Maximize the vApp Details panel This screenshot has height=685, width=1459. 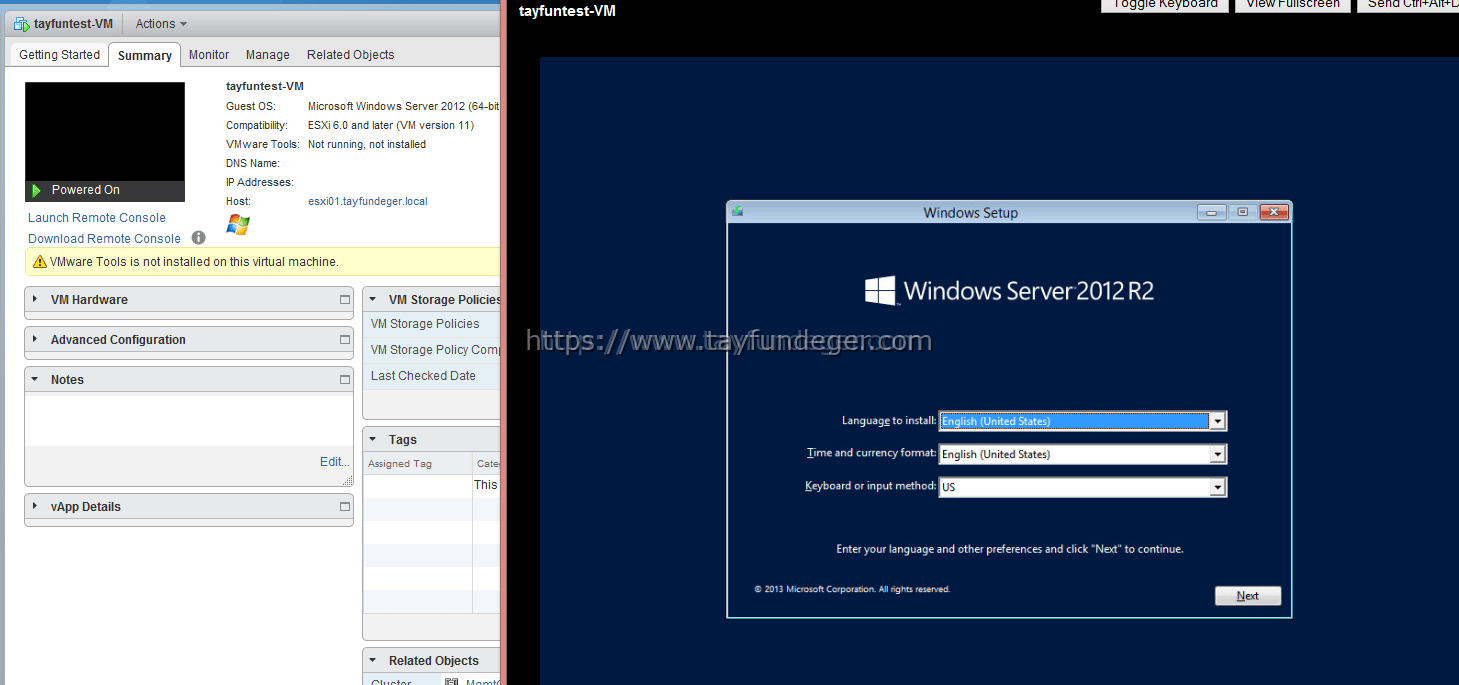tap(345, 506)
